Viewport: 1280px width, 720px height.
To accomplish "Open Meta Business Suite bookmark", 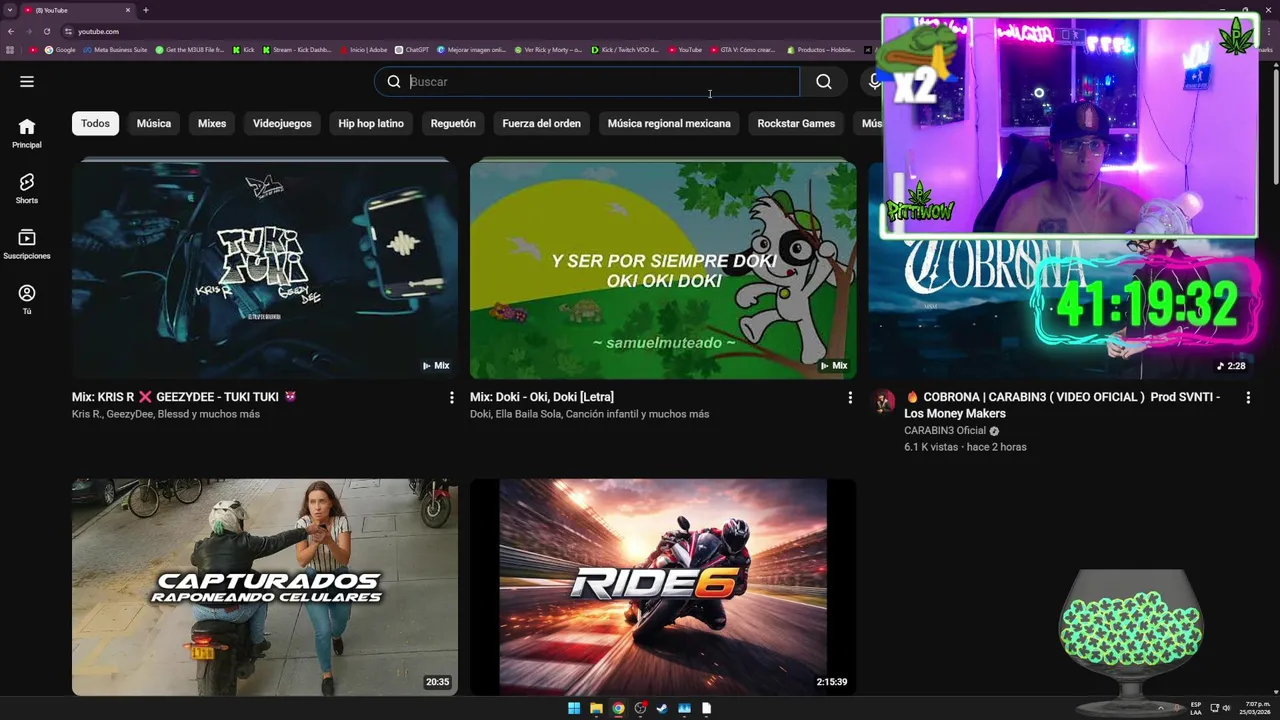I will [115, 50].
